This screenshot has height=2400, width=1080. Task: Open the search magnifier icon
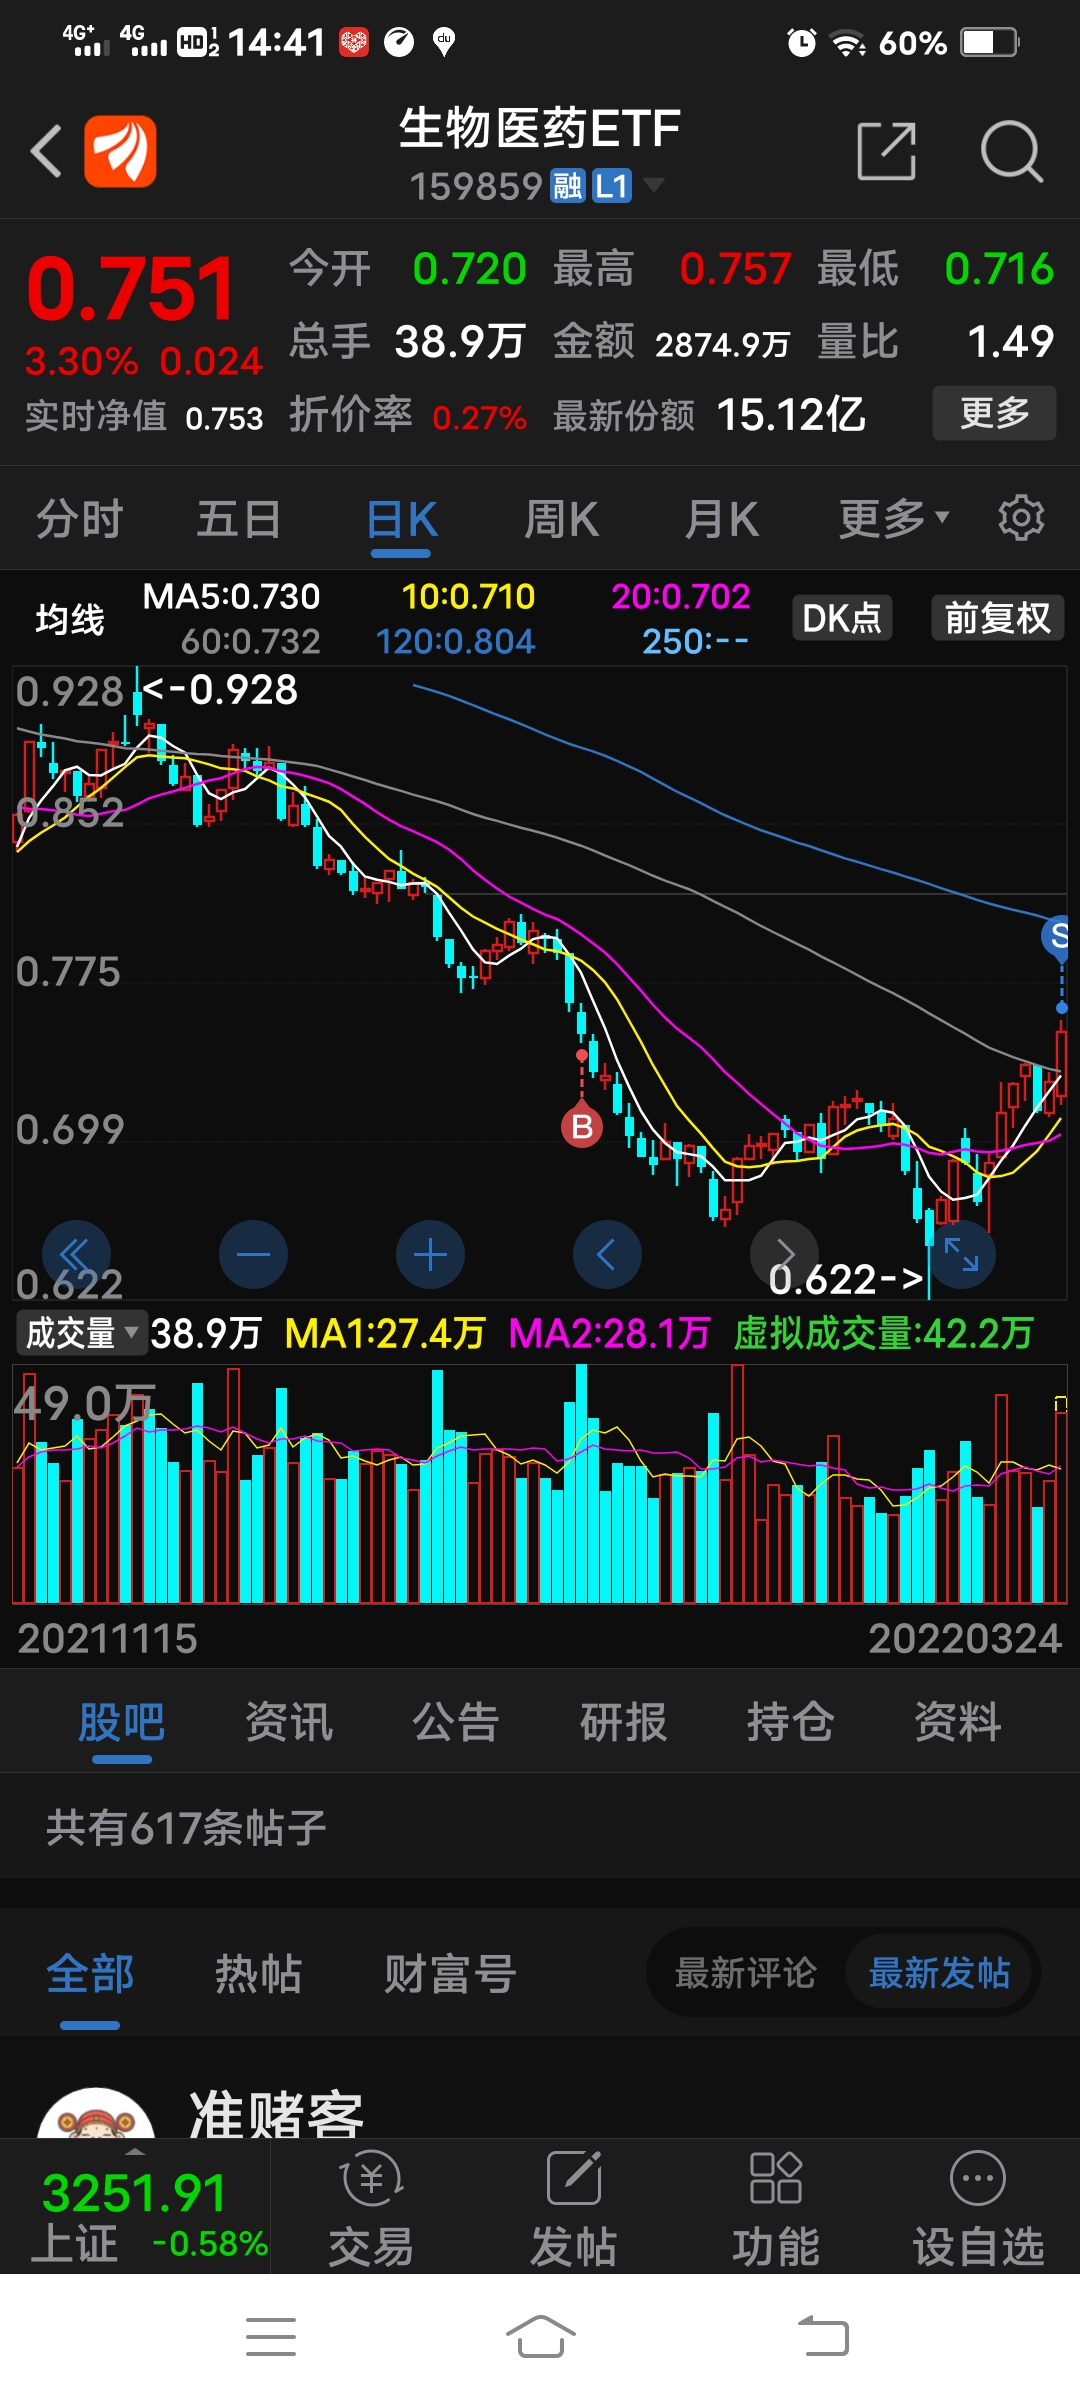[x=1012, y=152]
